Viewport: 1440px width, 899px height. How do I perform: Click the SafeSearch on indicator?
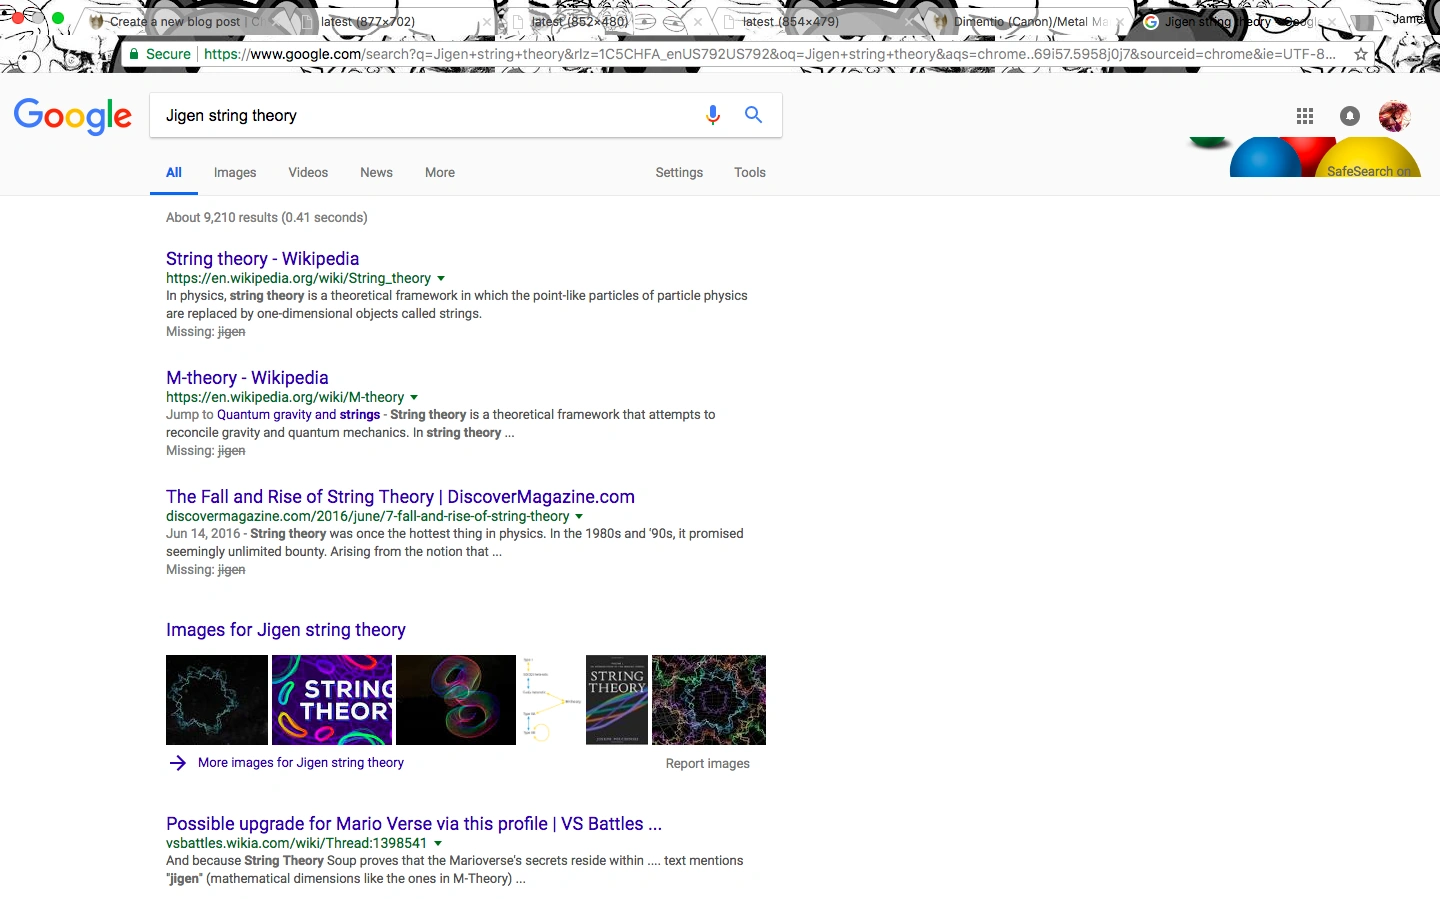(1369, 171)
